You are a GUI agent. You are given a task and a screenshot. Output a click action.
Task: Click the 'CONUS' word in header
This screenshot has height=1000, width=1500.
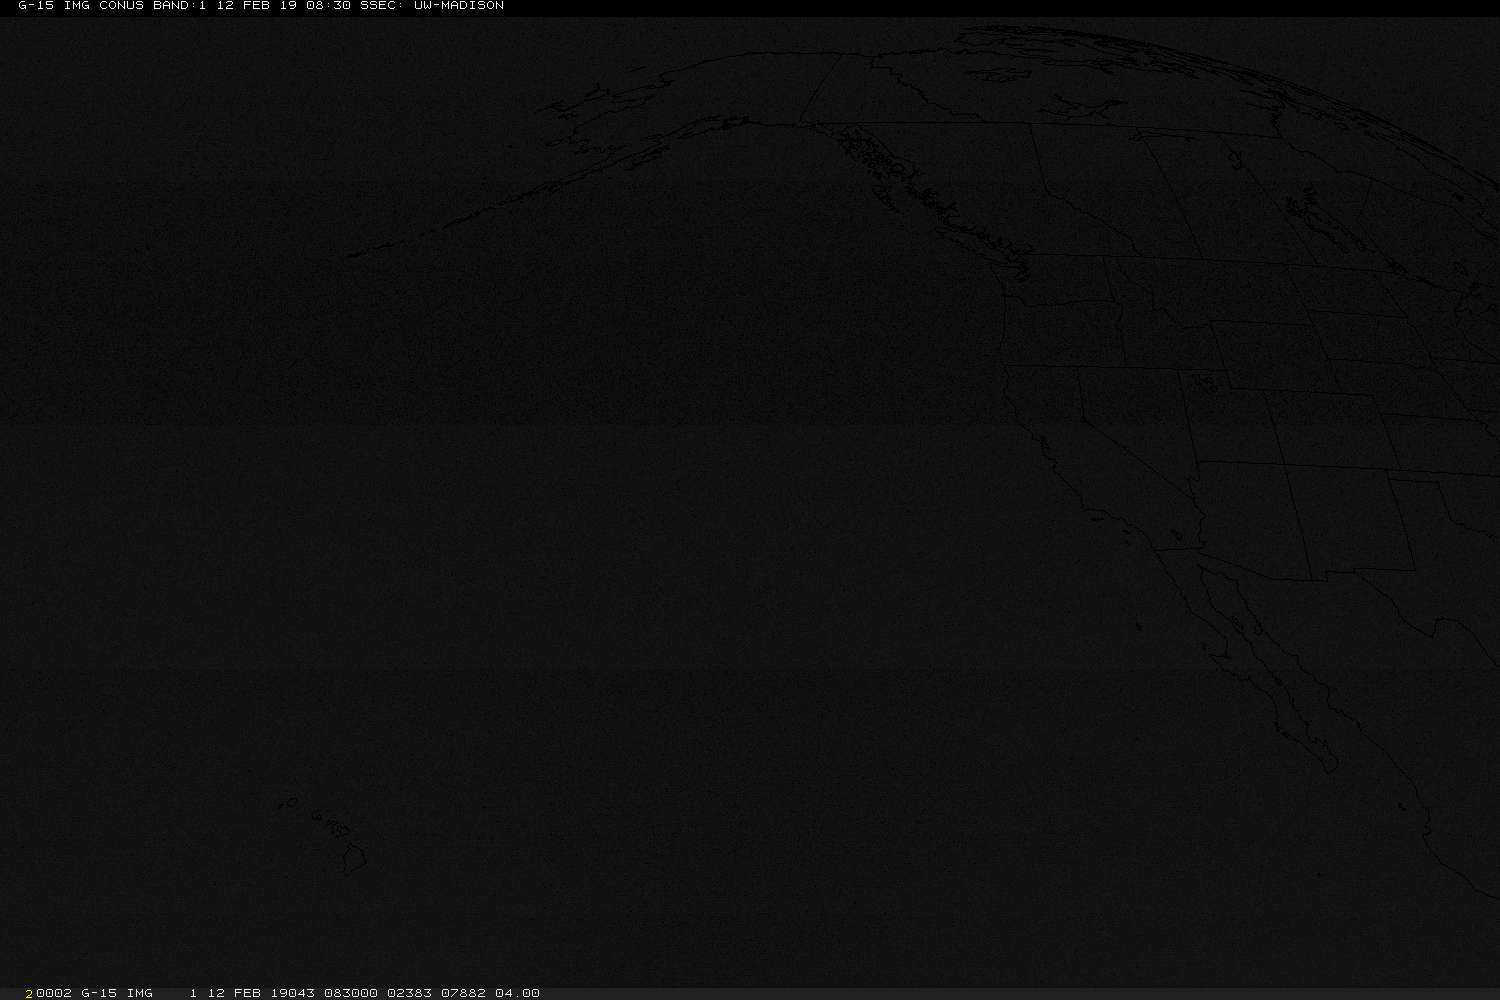click(x=121, y=6)
